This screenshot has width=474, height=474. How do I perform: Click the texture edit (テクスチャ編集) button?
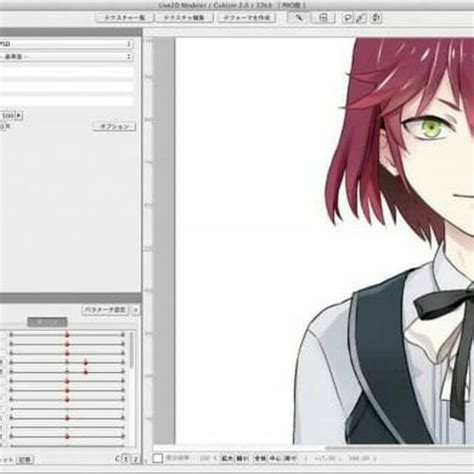tap(184, 18)
